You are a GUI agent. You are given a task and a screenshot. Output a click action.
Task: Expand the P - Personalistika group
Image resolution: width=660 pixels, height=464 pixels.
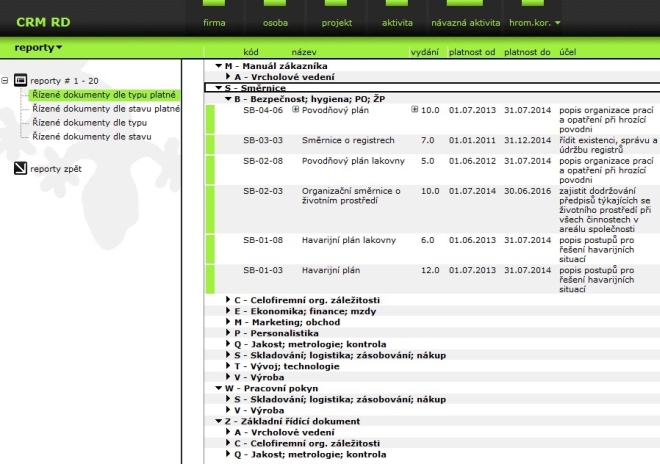tap(227, 332)
